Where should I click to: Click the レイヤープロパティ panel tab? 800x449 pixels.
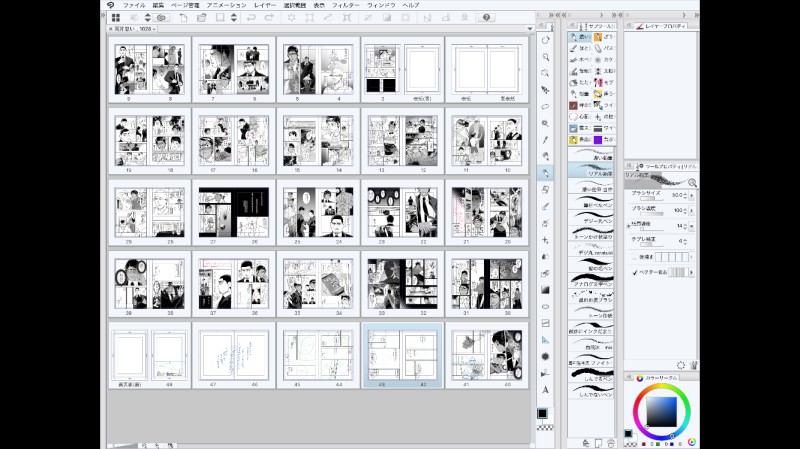tap(661, 26)
